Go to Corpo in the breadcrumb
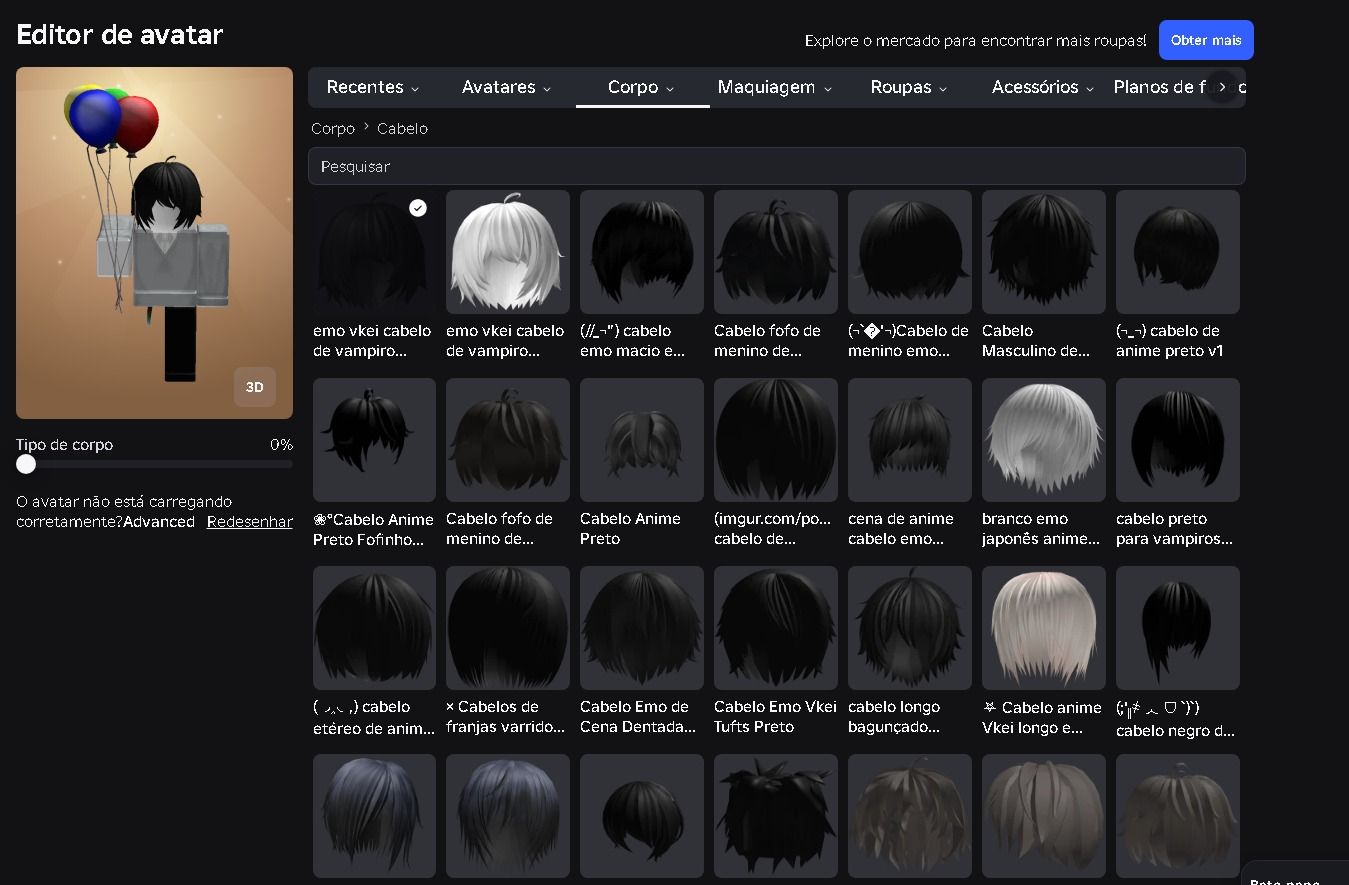Viewport: 1349px width, 885px height. click(x=333, y=128)
